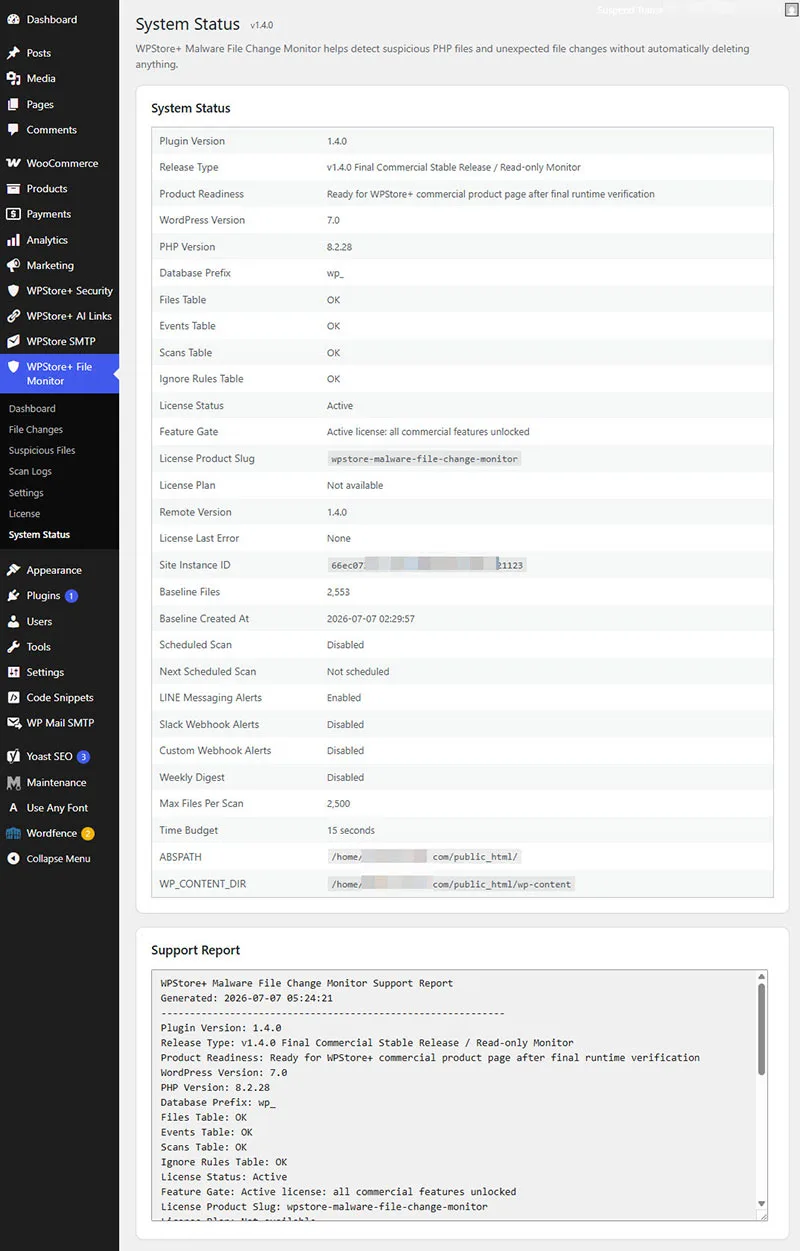This screenshot has height=1251, width=800.
Task: Click the WPStore+ File Monitor shield icon
Action: (13, 367)
